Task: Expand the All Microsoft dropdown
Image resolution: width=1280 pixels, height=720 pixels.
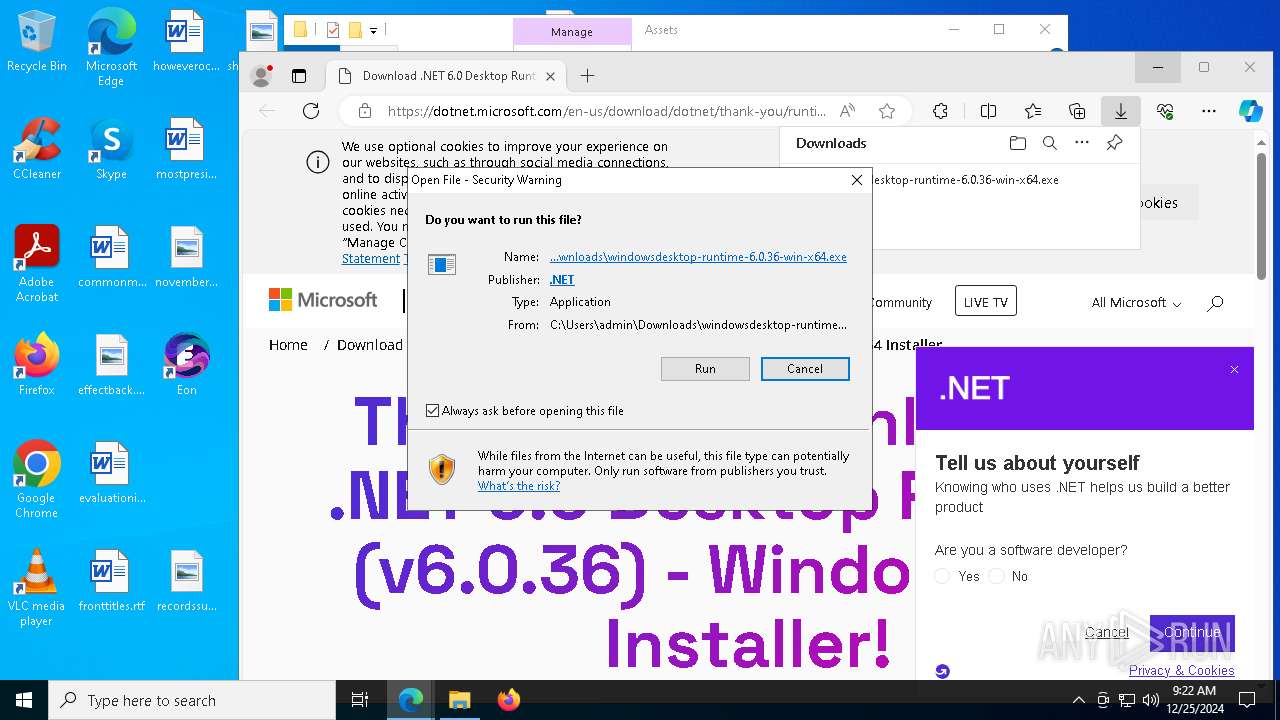Action: [x=1136, y=303]
